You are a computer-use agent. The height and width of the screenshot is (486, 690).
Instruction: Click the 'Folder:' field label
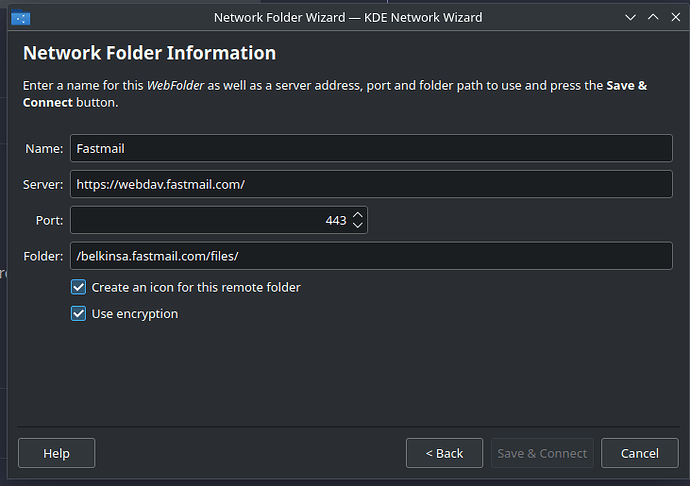[43, 256]
